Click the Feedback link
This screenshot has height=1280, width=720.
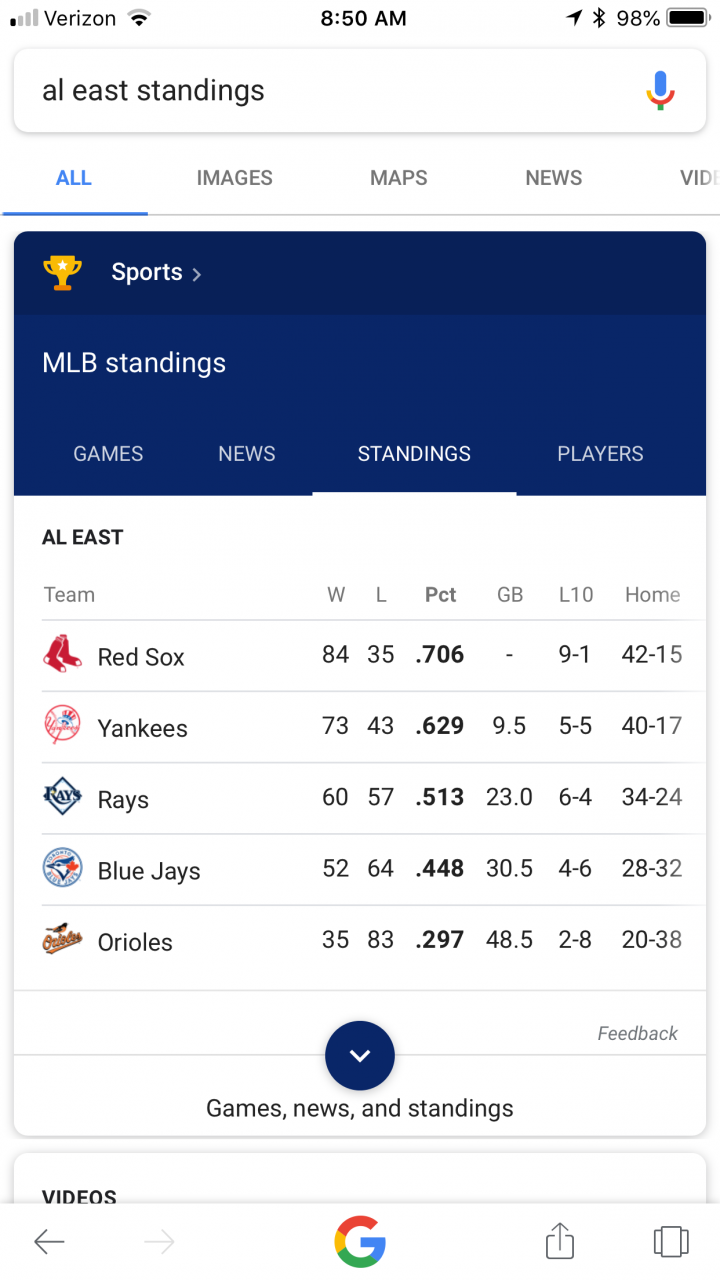637,1034
